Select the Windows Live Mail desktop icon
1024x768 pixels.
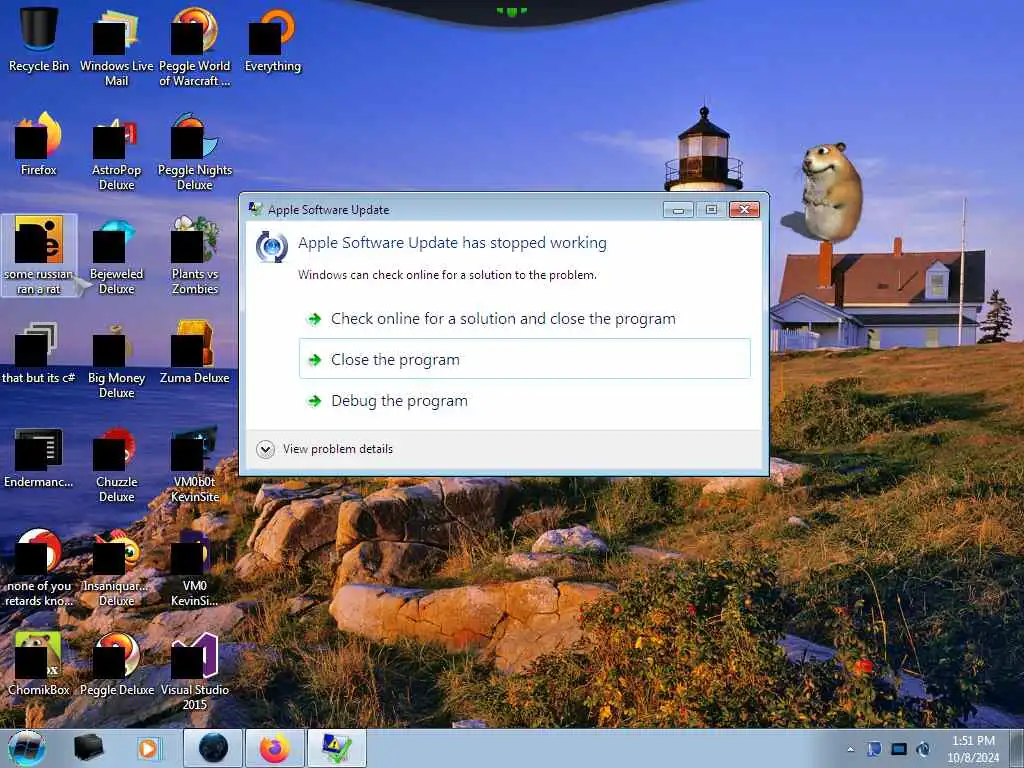pyautogui.click(x=116, y=47)
